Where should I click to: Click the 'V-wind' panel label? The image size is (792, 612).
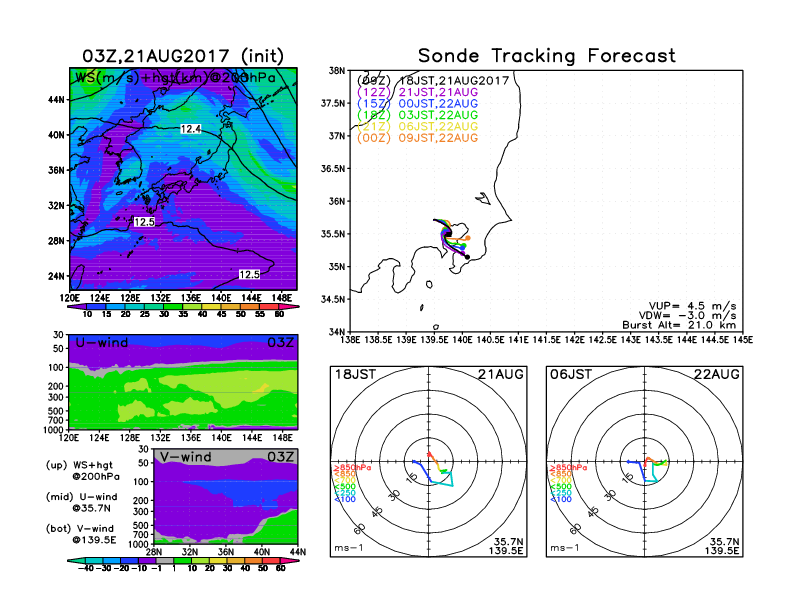pyautogui.click(x=186, y=457)
